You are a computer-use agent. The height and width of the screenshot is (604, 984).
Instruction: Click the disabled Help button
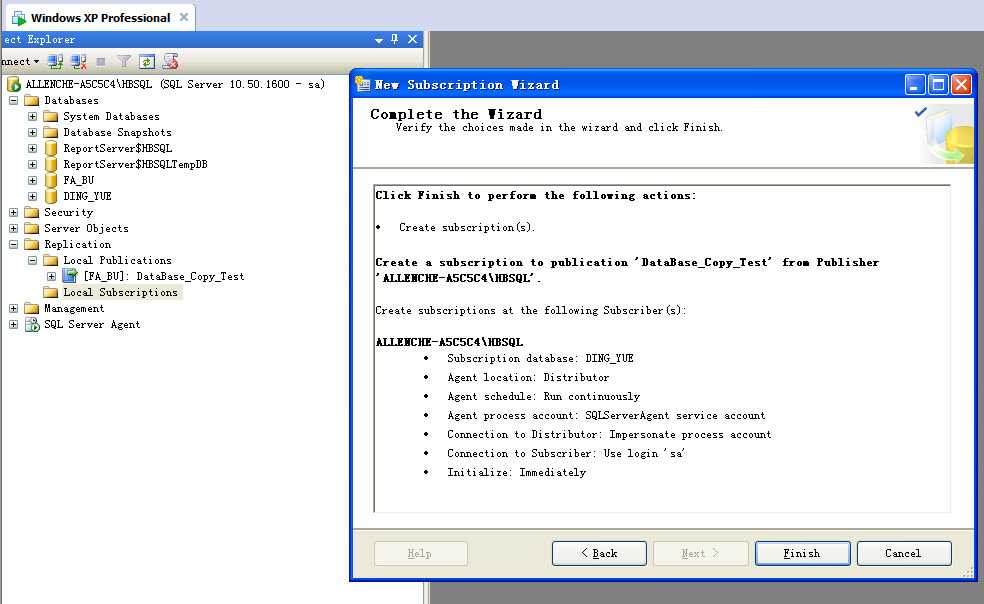(420, 553)
